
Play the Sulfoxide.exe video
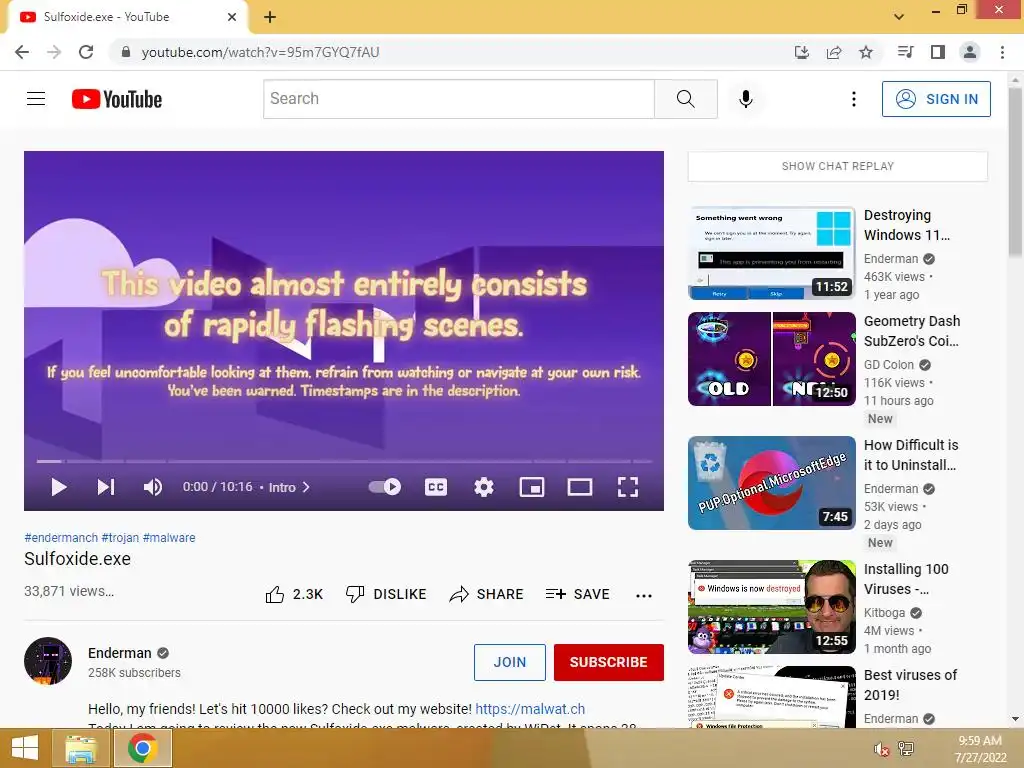pyautogui.click(x=59, y=487)
